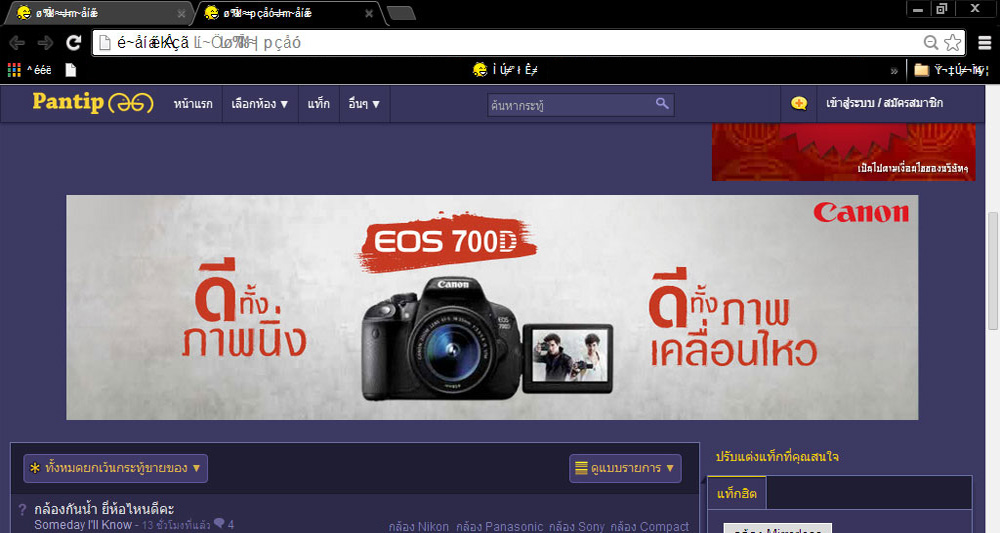Image resolution: width=1000 pixels, height=533 pixels.
Task: Expand the ทั้งหมดยกเว้นกระทู้ขายของ filter dropdown
Action: tap(115, 468)
